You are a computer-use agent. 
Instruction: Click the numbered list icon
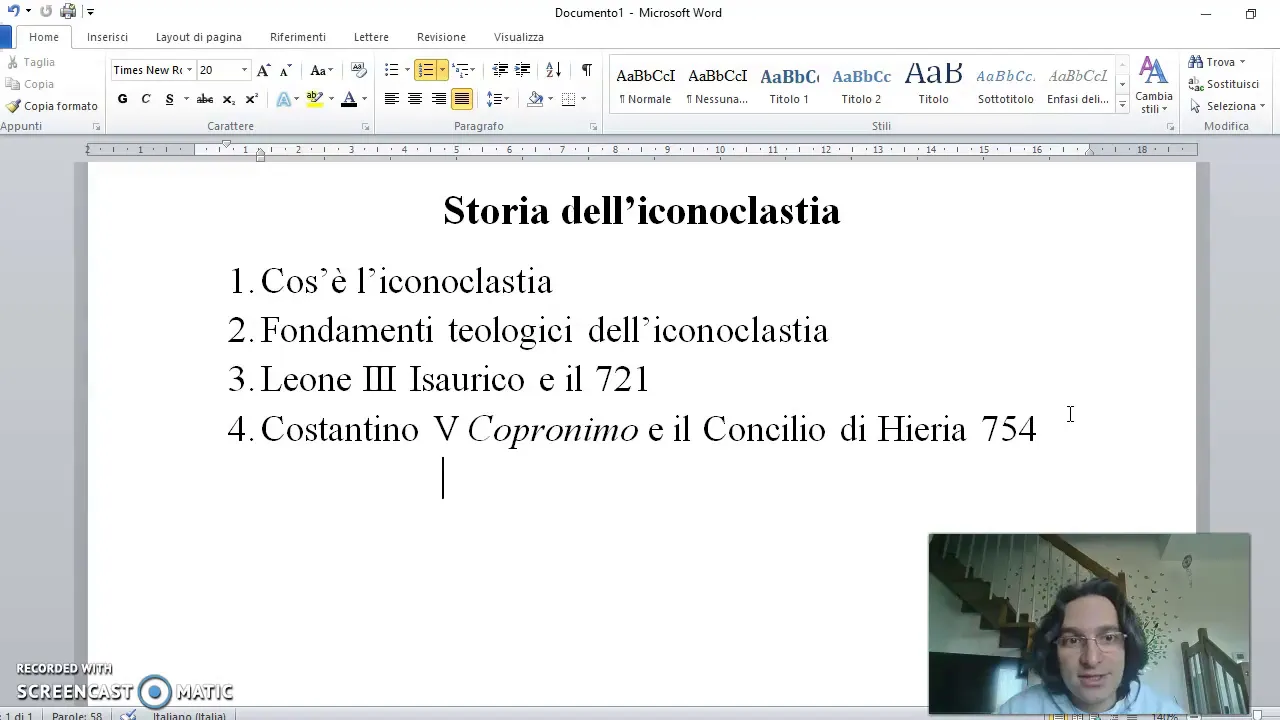point(426,70)
